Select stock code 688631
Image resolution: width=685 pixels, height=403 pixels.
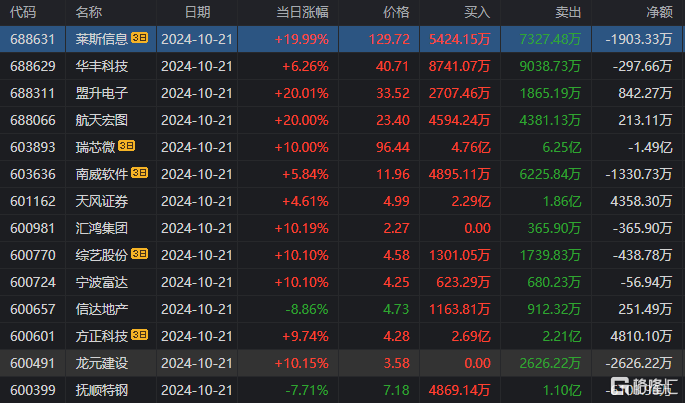click(32, 39)
